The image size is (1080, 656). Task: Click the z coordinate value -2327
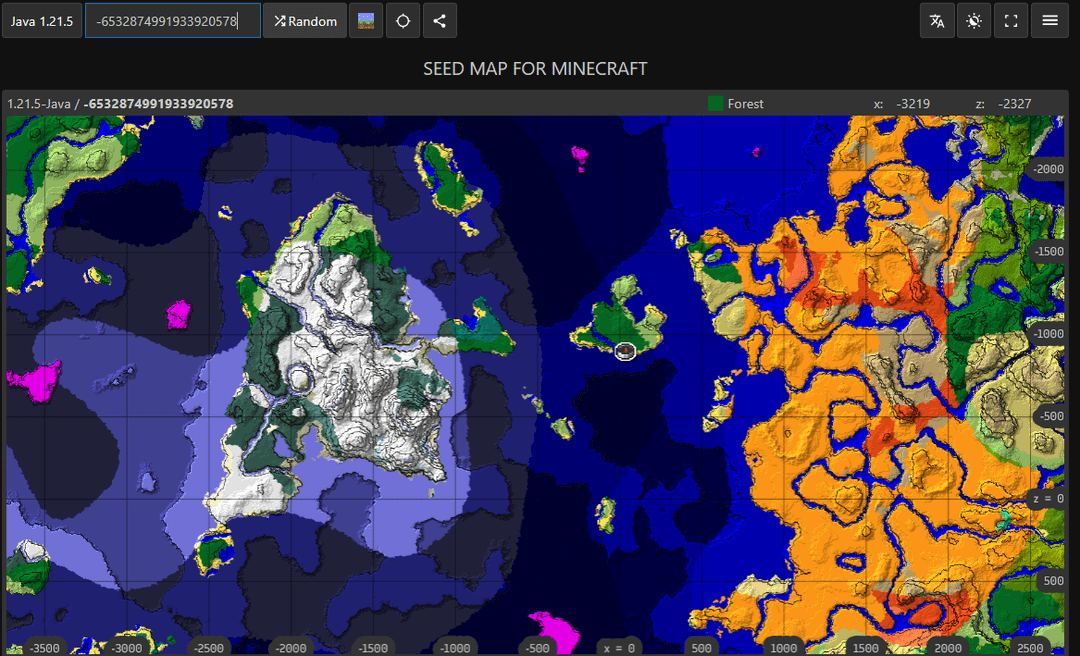(x=1013, y=104)
